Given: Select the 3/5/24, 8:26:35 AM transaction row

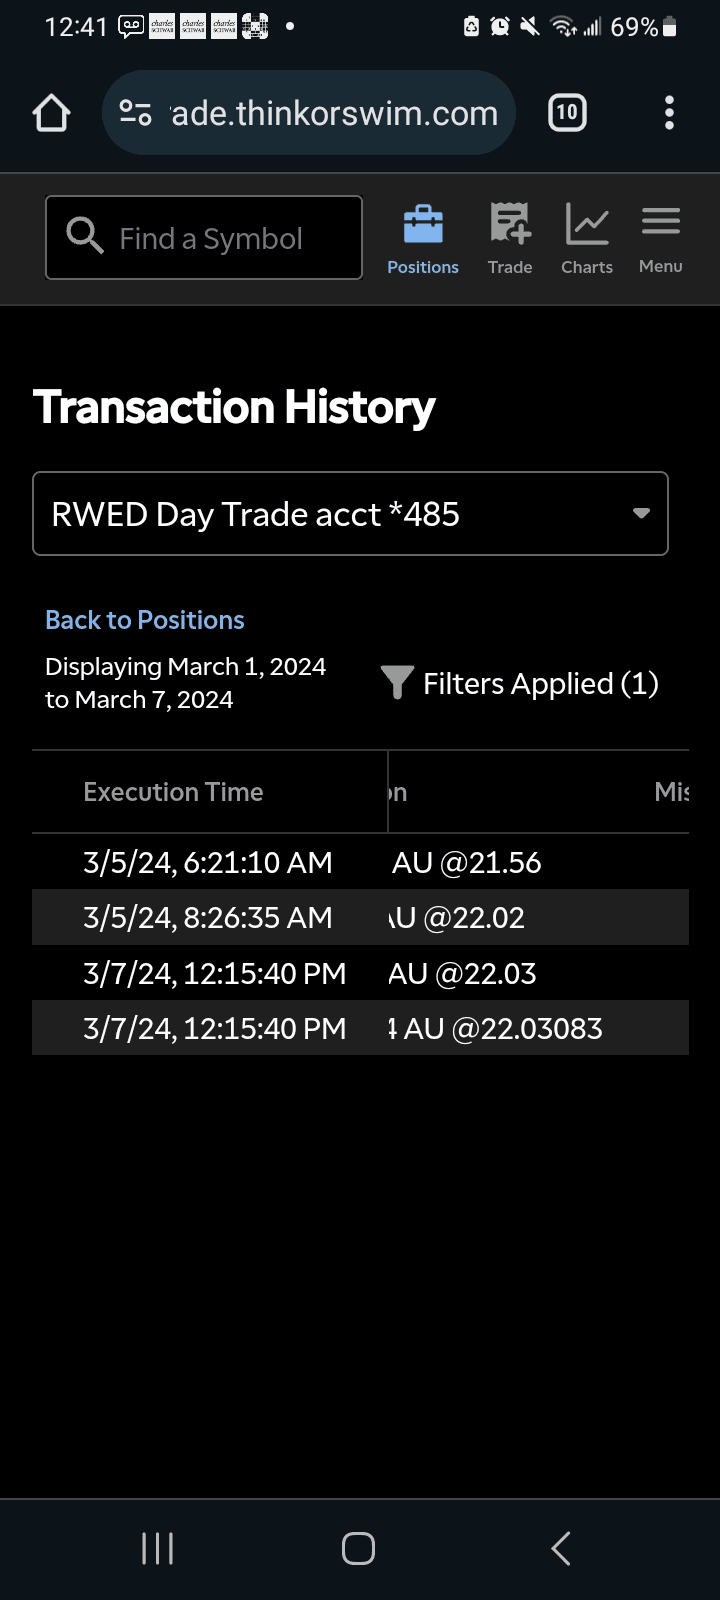Looking at the screenshot, I should click(208, 918).
